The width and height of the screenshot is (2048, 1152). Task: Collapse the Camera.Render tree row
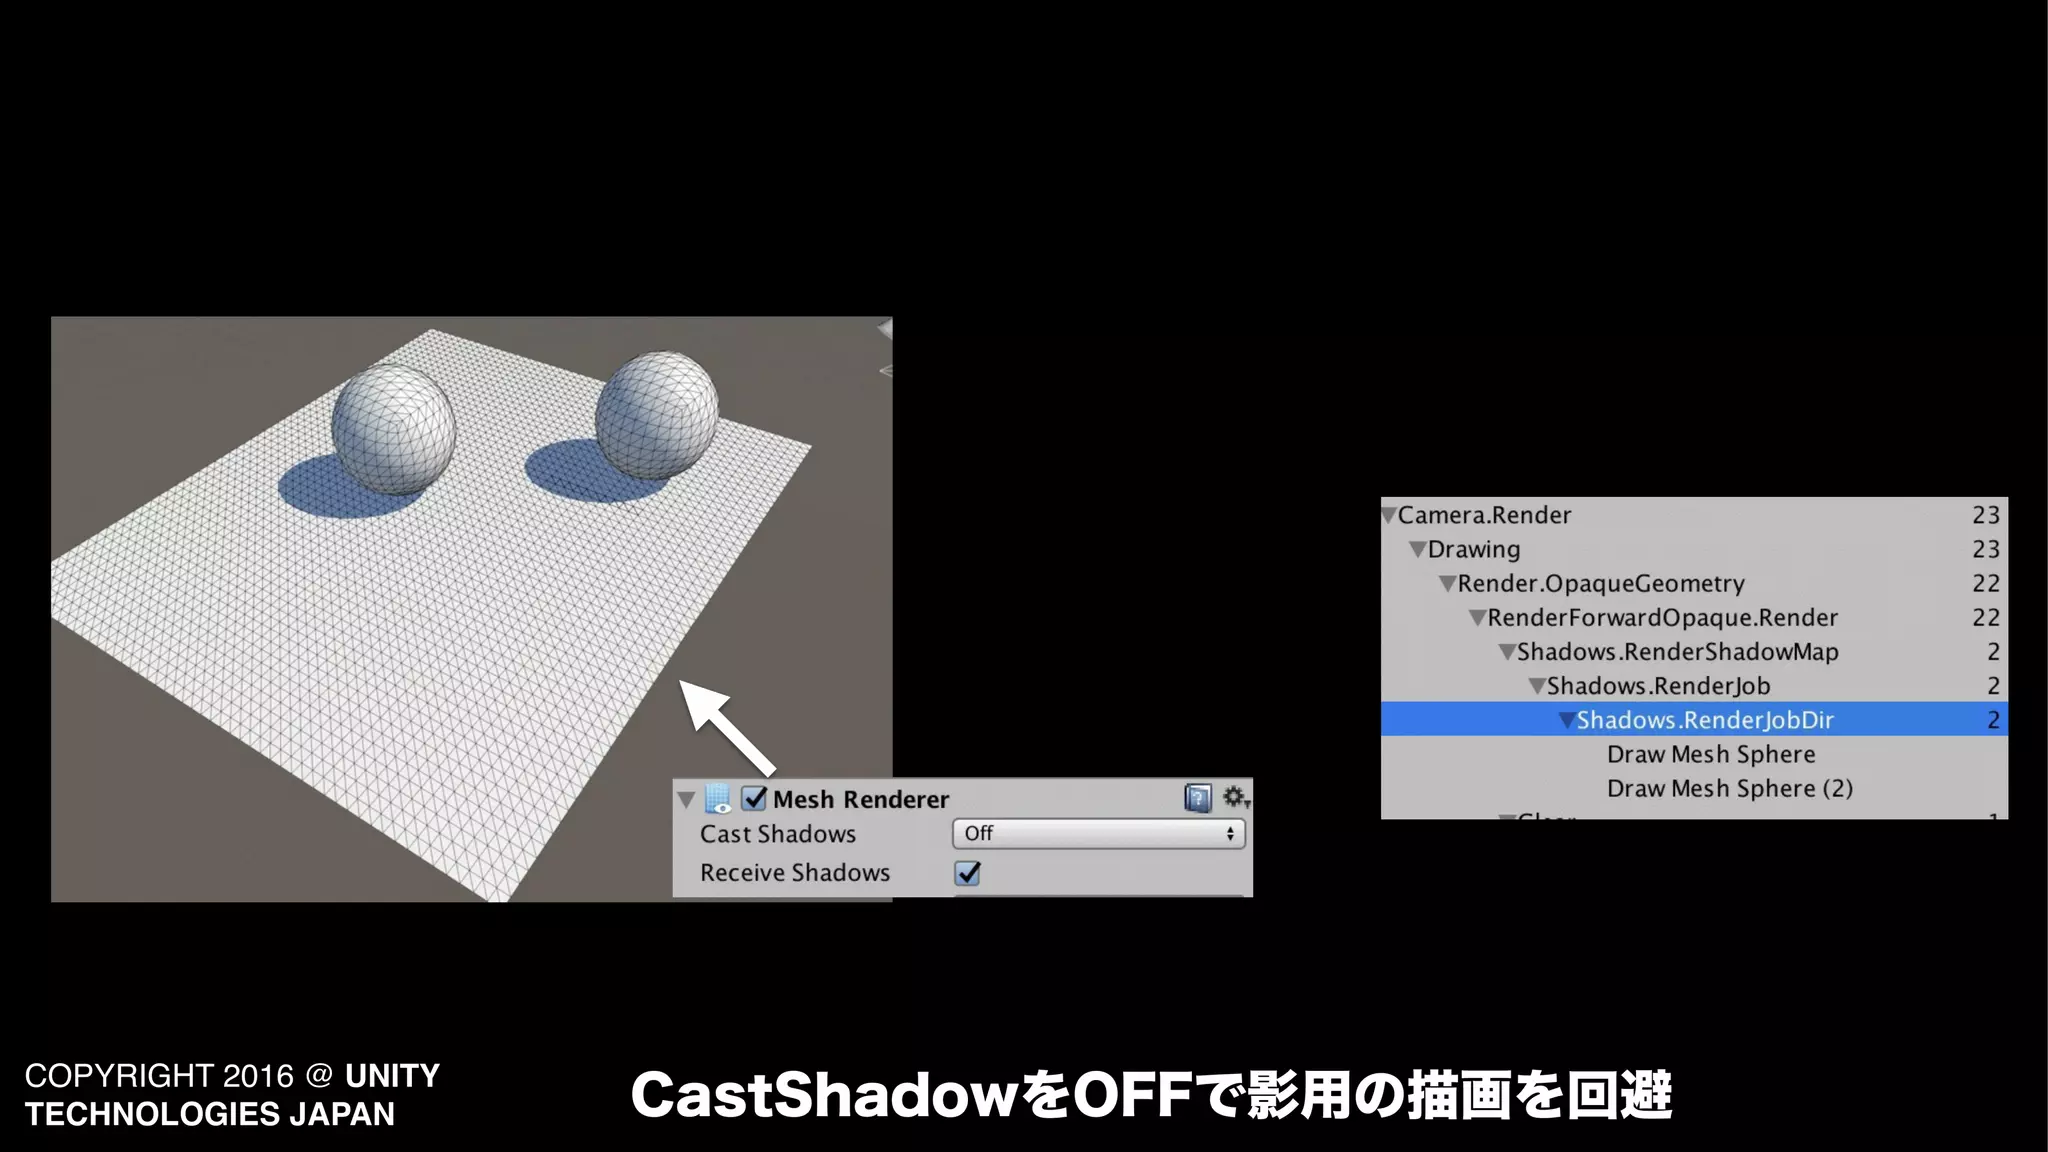(x=1388, y=516)
